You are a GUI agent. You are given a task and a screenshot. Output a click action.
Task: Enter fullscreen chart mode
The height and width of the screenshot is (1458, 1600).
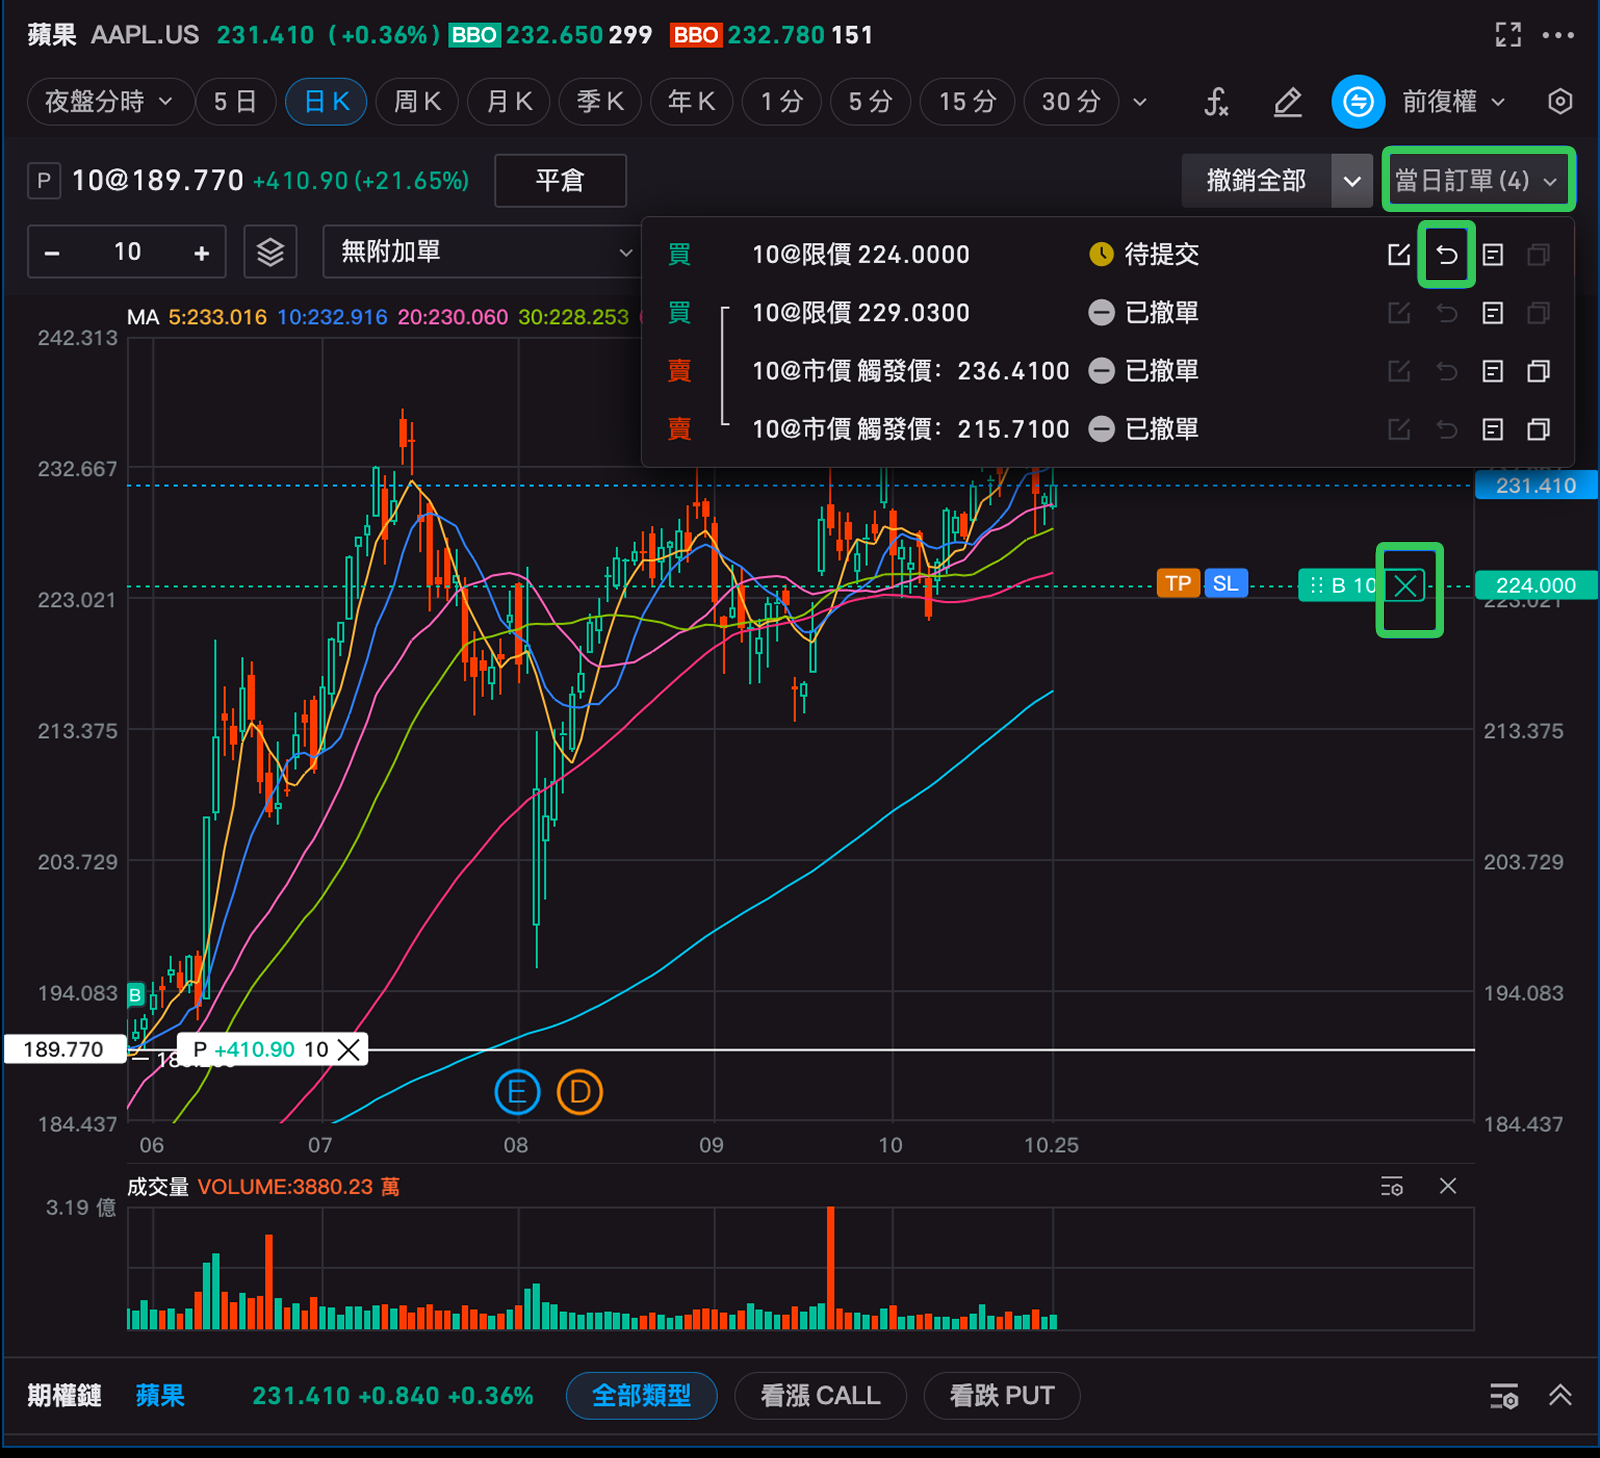pos(1507,35)
